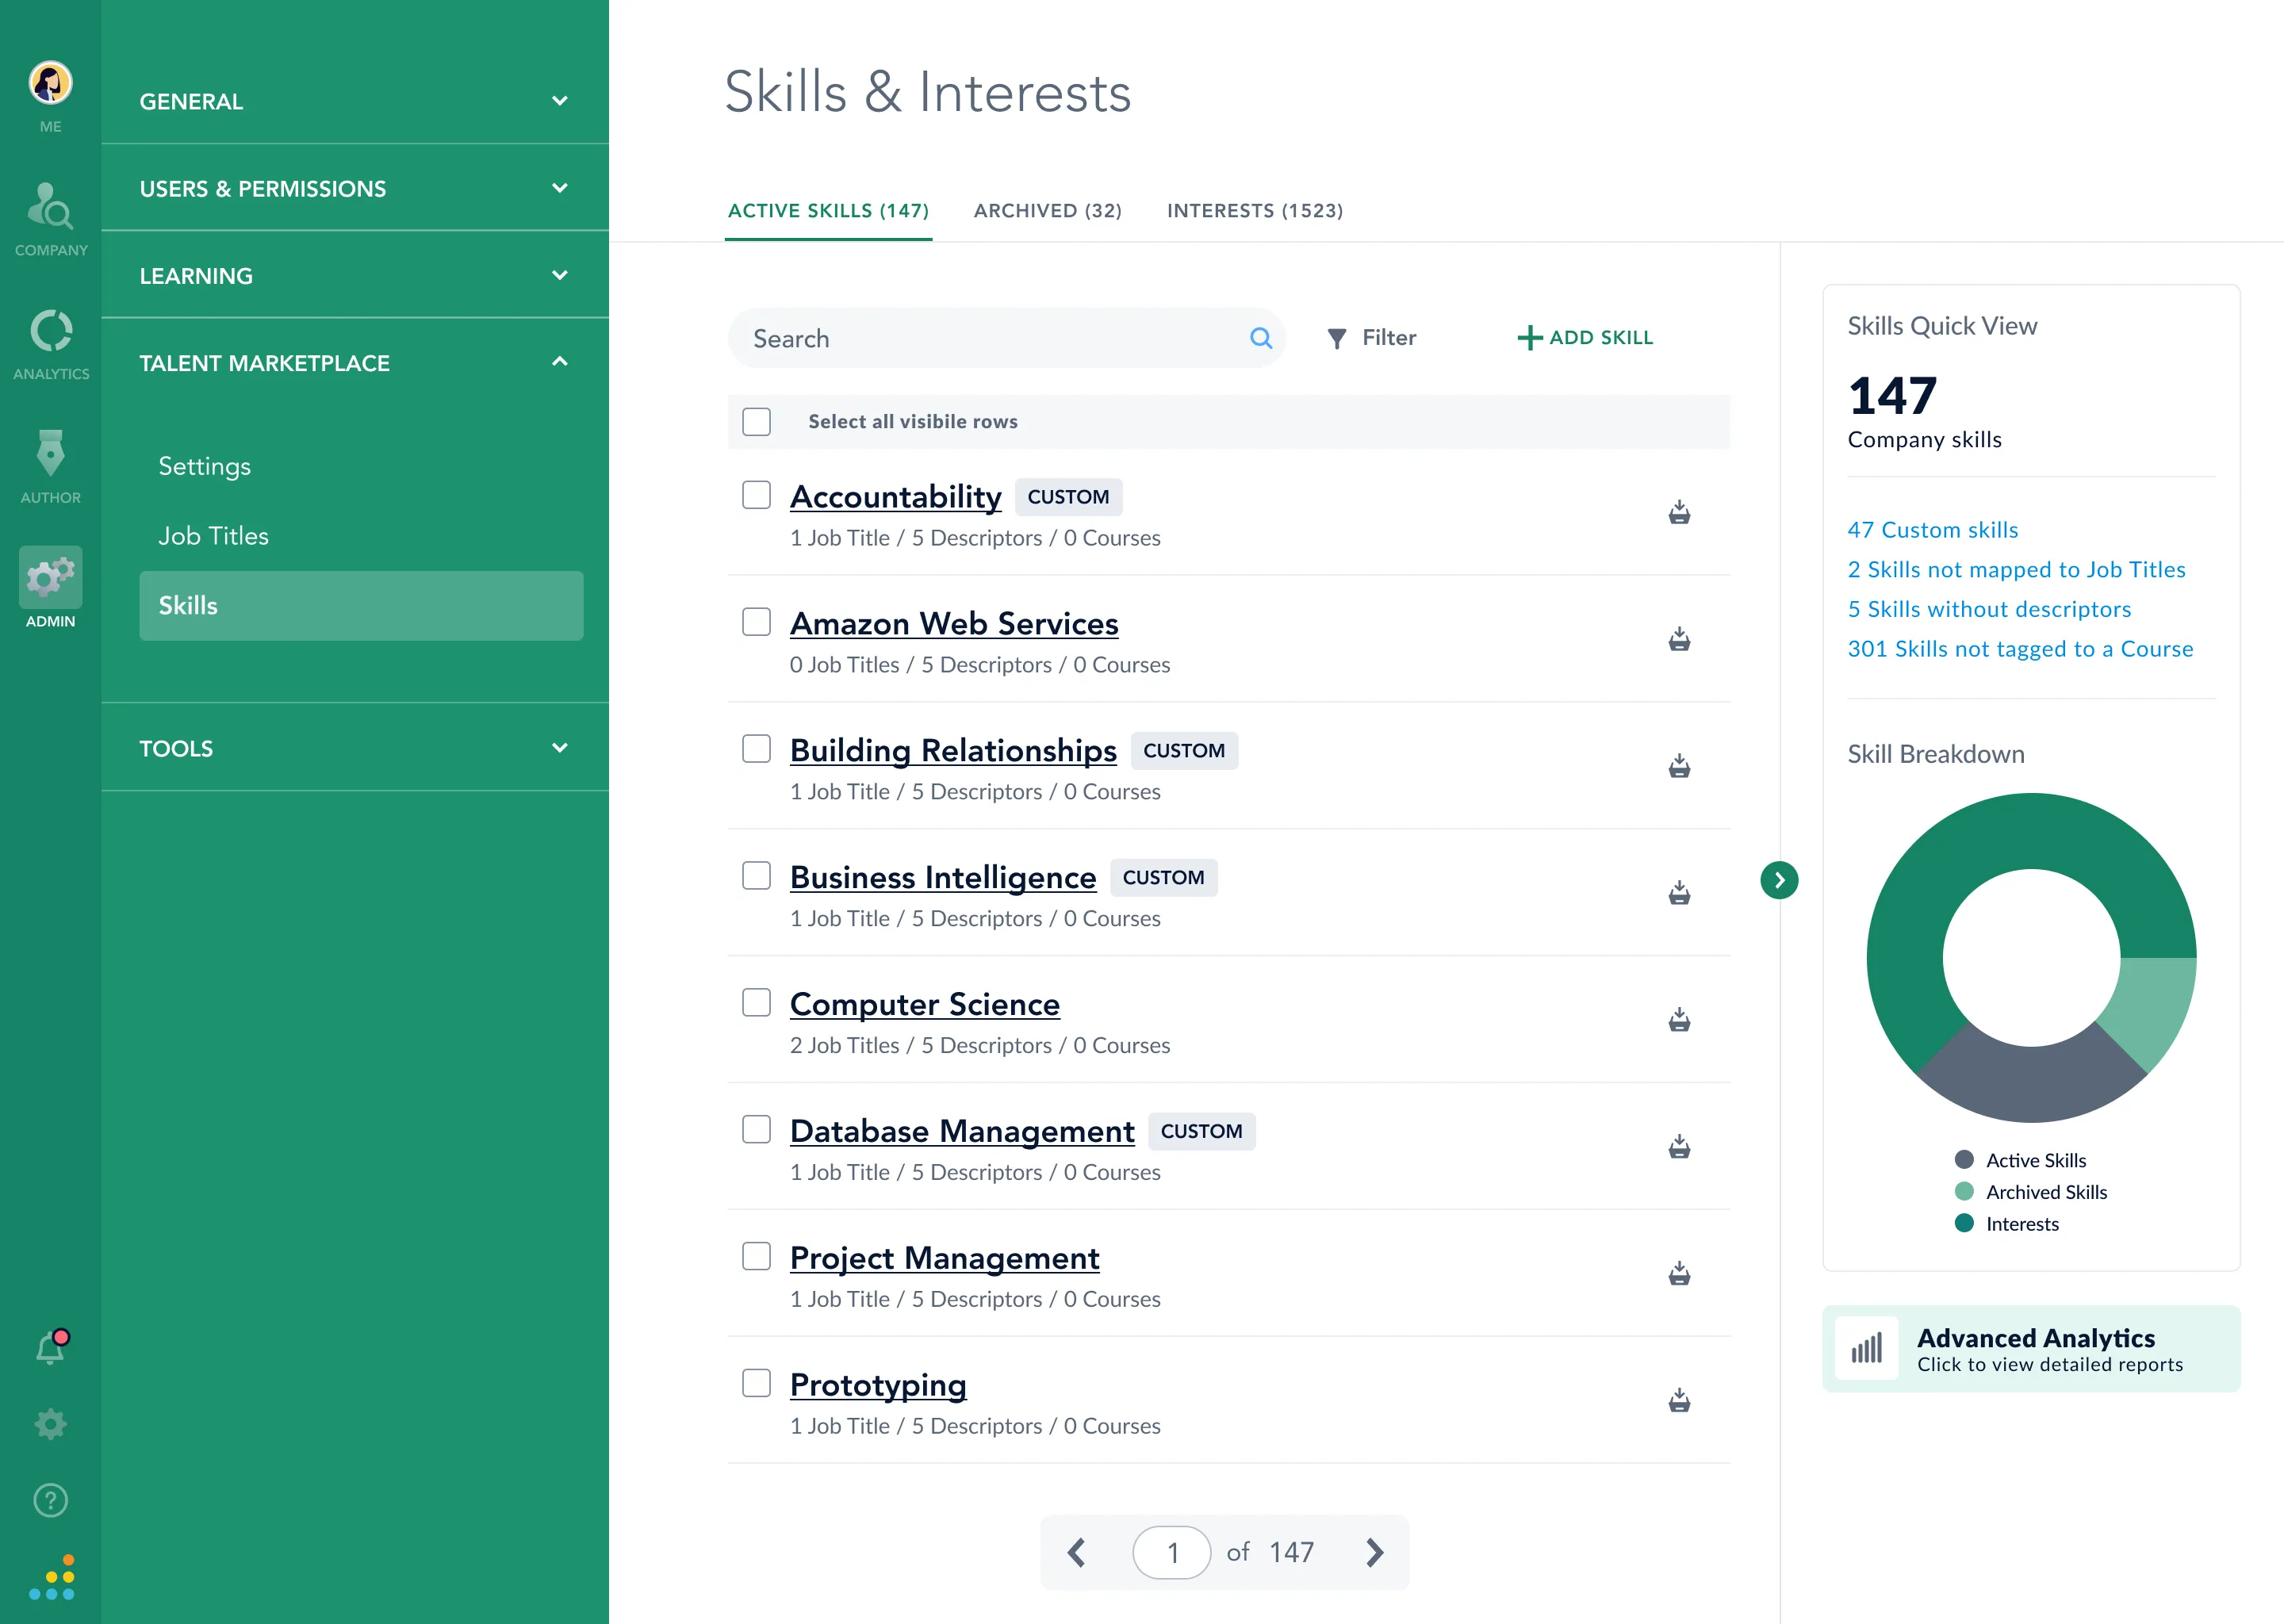Switch to the Archived (32) tab
The height and width of the screenshot is (1624, 2284).
[x=1047, y=211]
